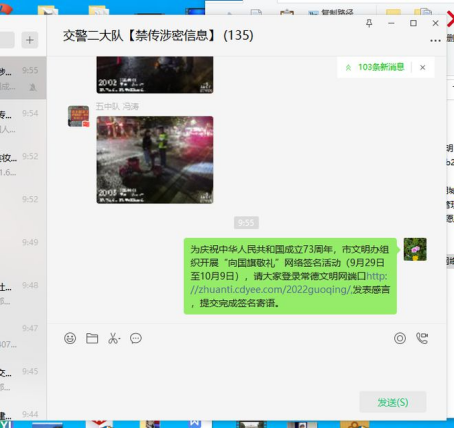Open chat history speech bubble icon
Image resolution: width=455 pixels, height=429 pixels.
136,338
